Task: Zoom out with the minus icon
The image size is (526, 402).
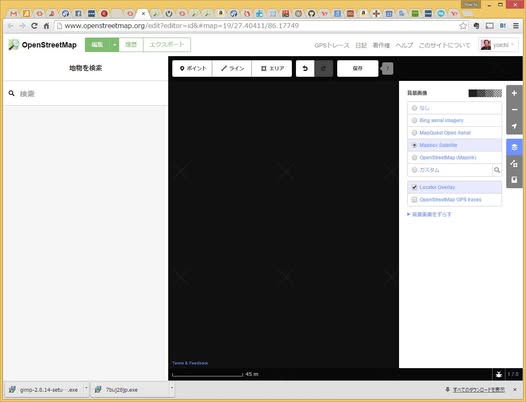Action: [514, 110]
